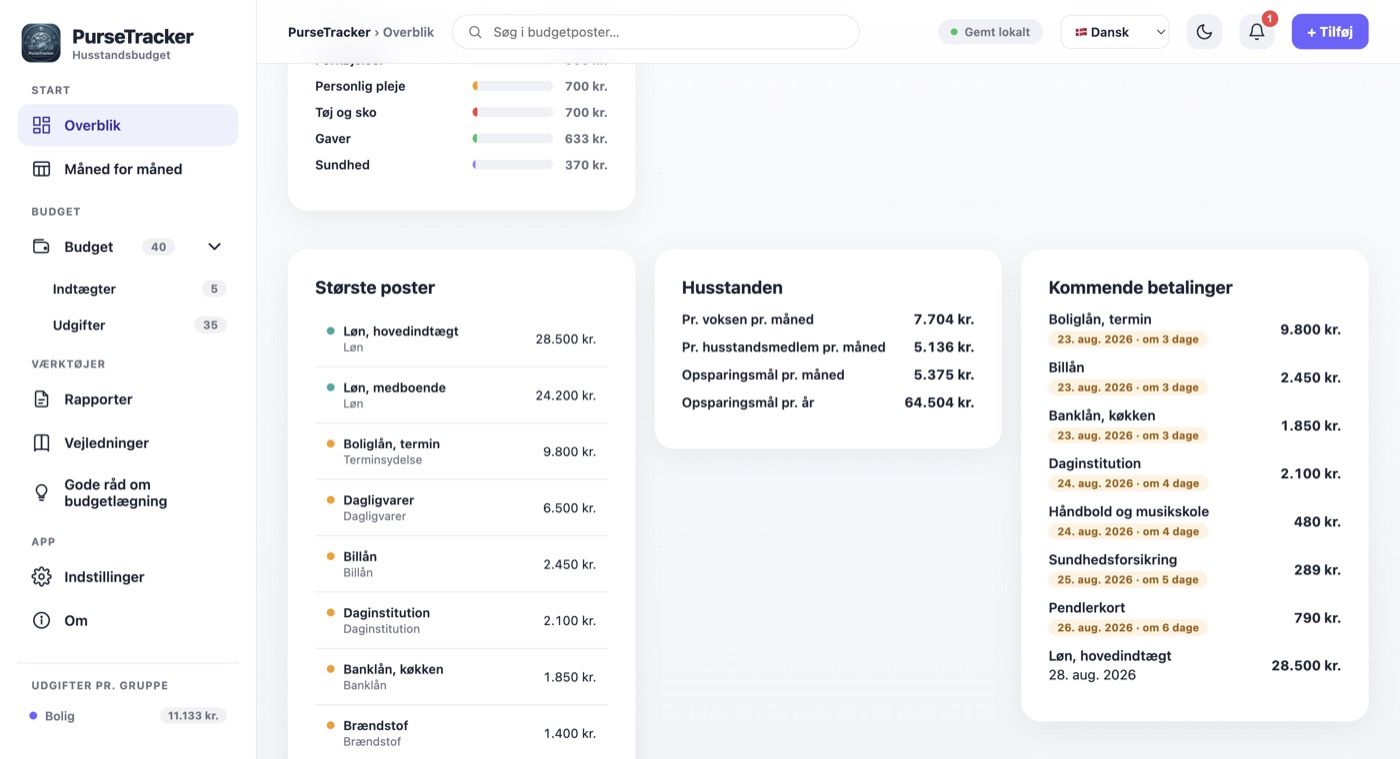Viewport: 1400px width, 759px height.
Task: Click Opsparingsmål pr. år row
Action: click(x=828, y=403)
